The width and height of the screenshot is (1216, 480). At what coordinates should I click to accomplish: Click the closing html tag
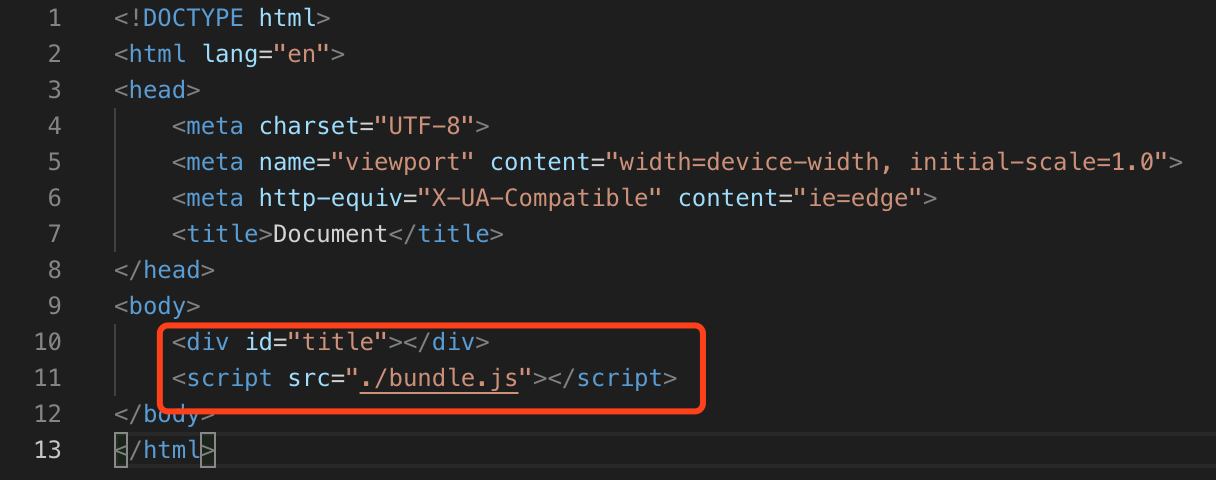coord(165,450)
